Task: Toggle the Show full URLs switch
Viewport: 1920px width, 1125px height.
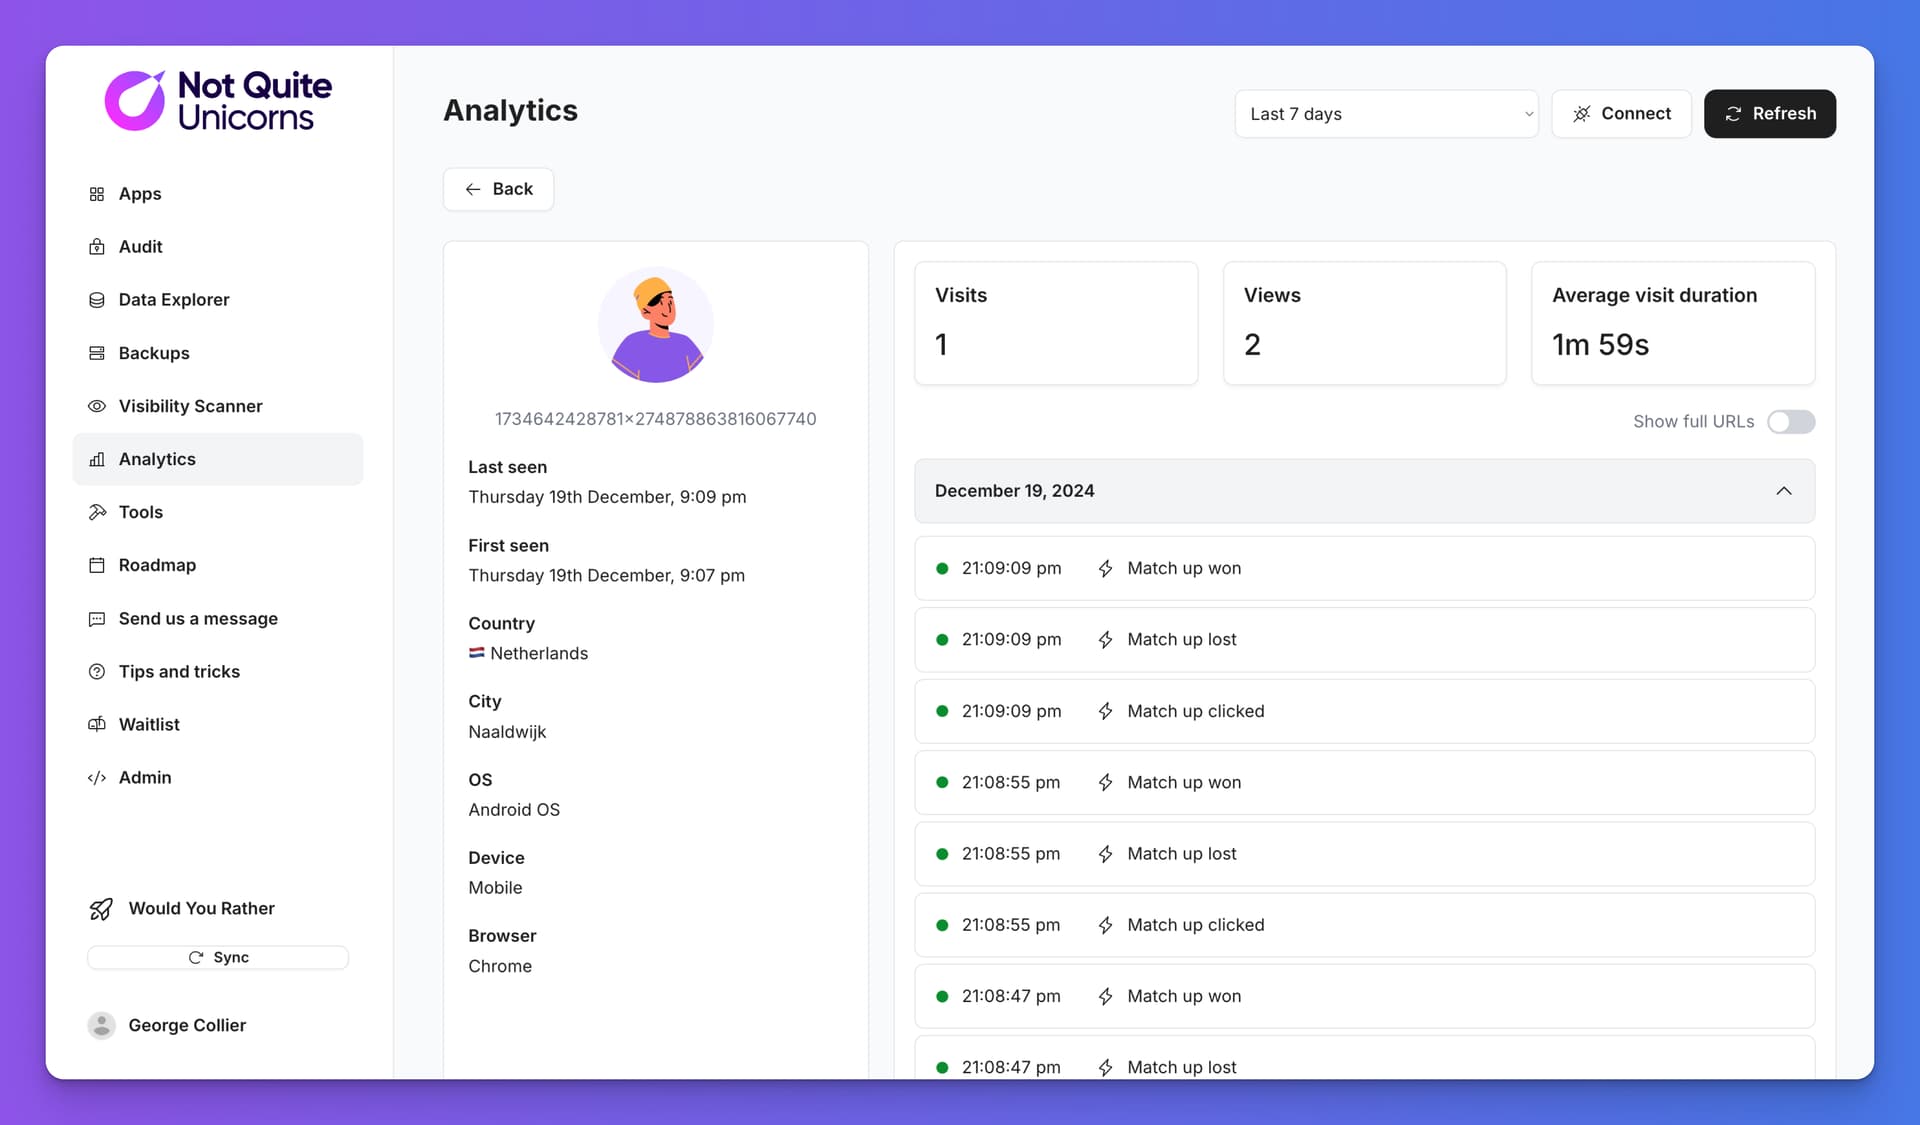Action: pyautogui.click(x=1790, y=422)
